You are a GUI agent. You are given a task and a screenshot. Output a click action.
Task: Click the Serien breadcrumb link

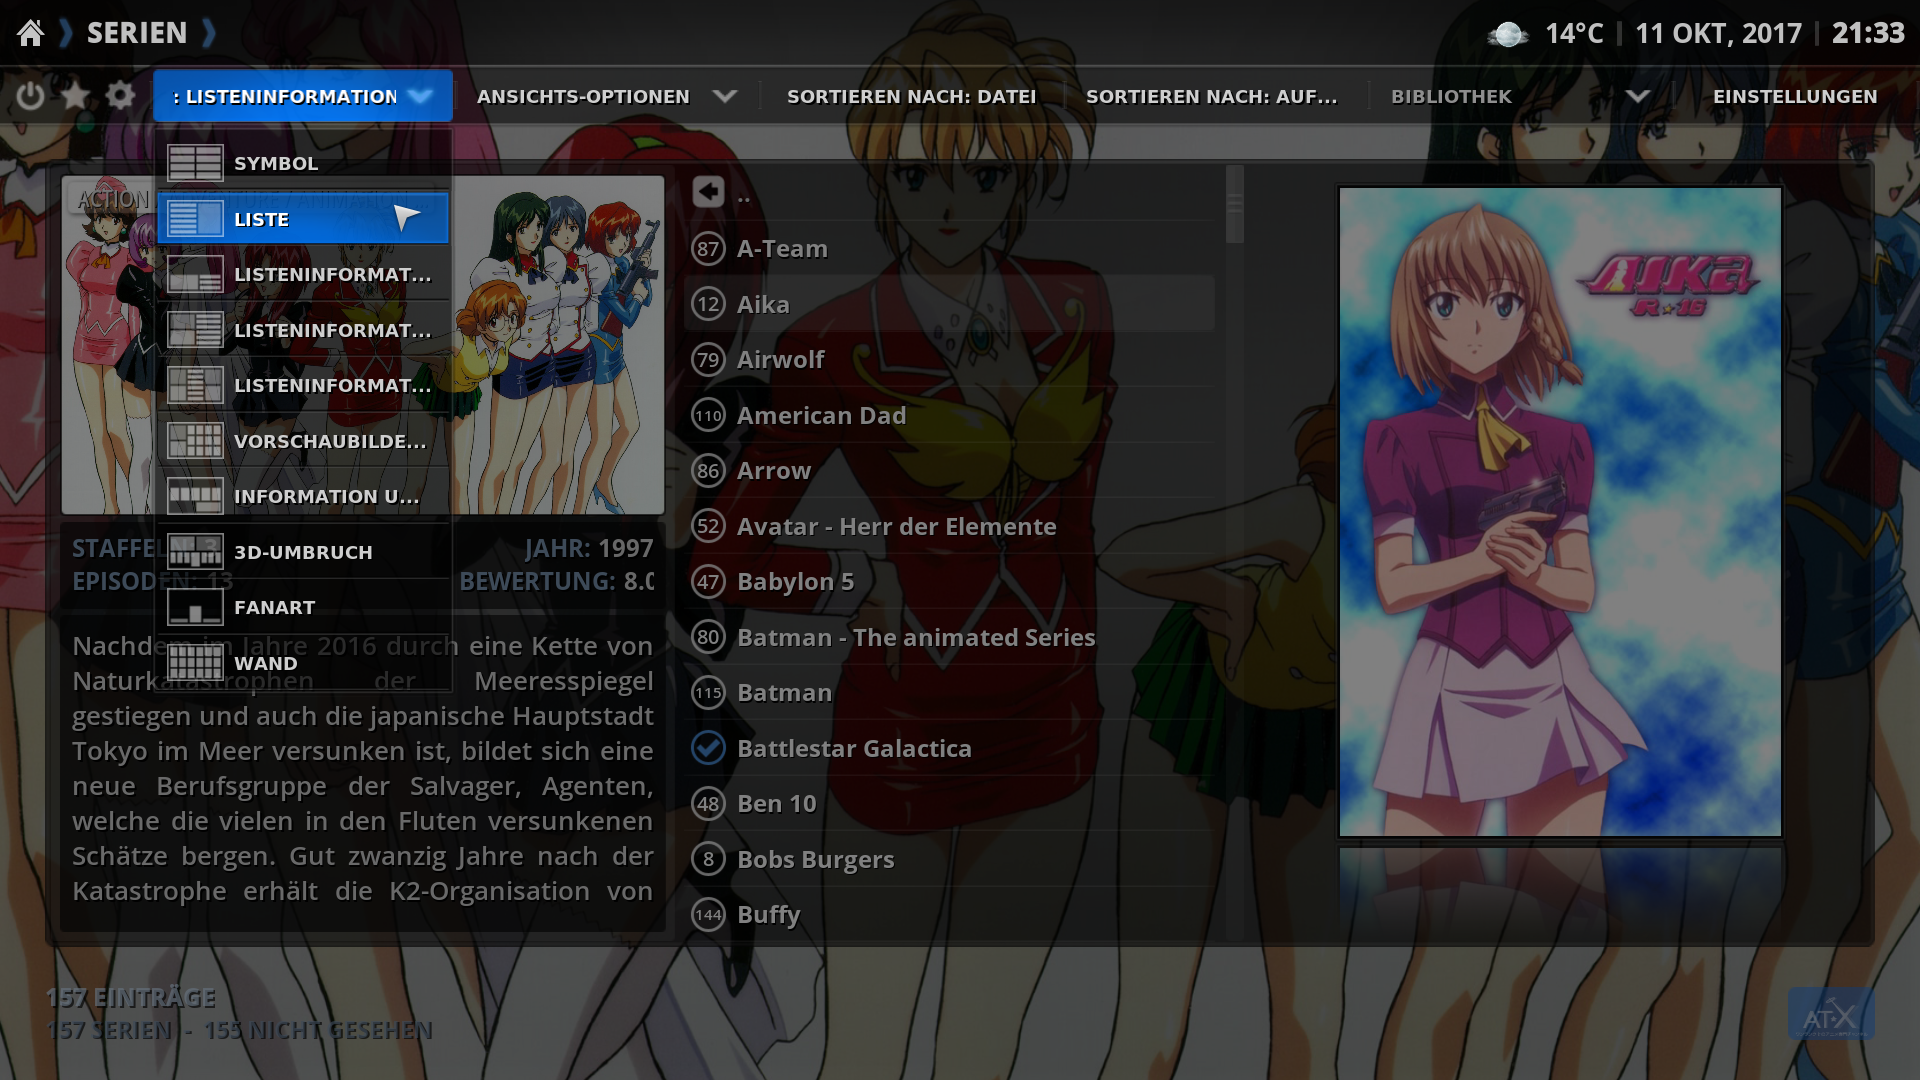[137, 33]
